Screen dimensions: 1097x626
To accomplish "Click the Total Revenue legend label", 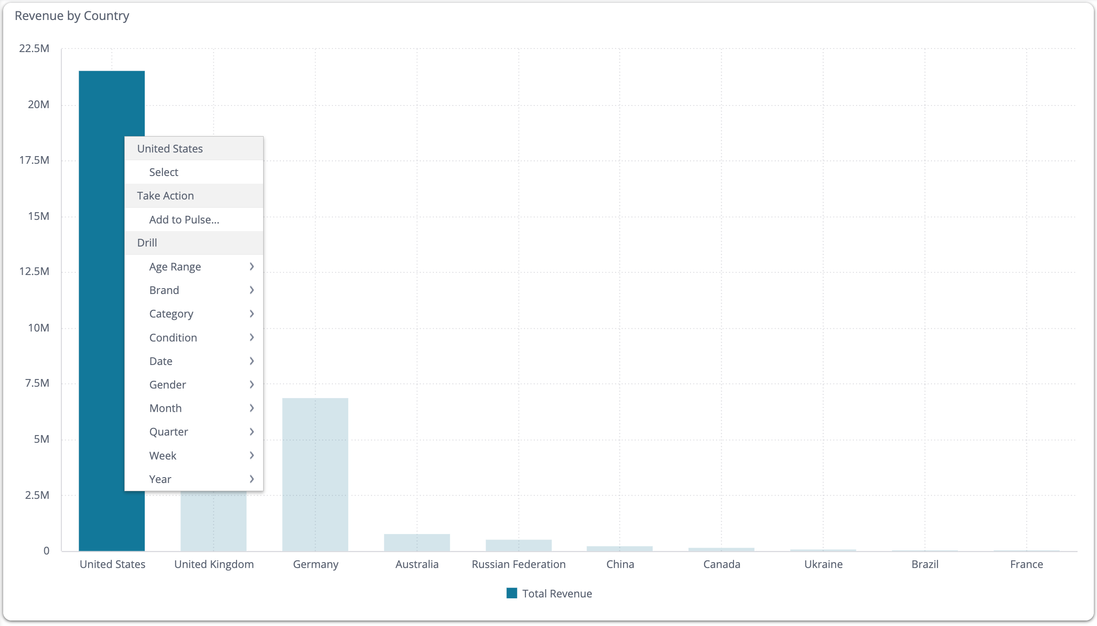I will click(557, 594).
